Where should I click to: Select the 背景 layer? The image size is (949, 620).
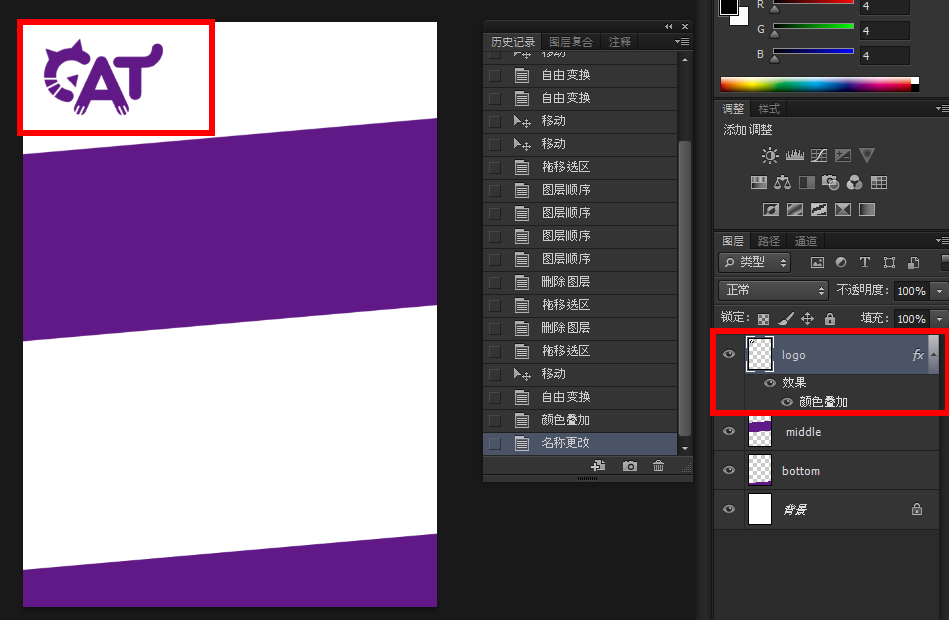coord(827,509)
